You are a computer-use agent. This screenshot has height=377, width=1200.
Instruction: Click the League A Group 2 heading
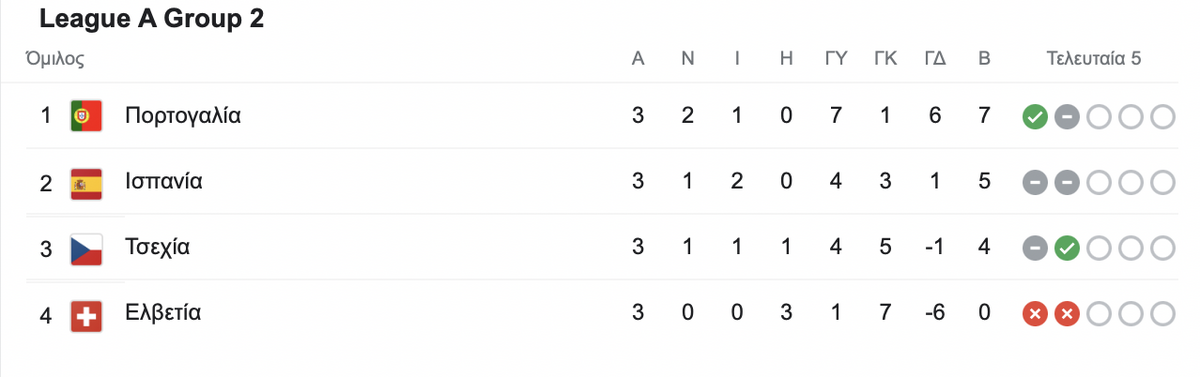pyautogui.click(x=152, y=20)
